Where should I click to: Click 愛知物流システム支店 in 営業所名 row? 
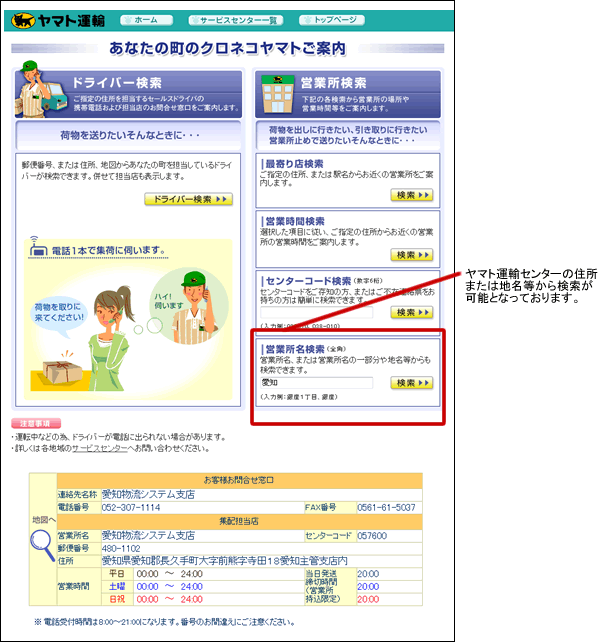point(148,536)
